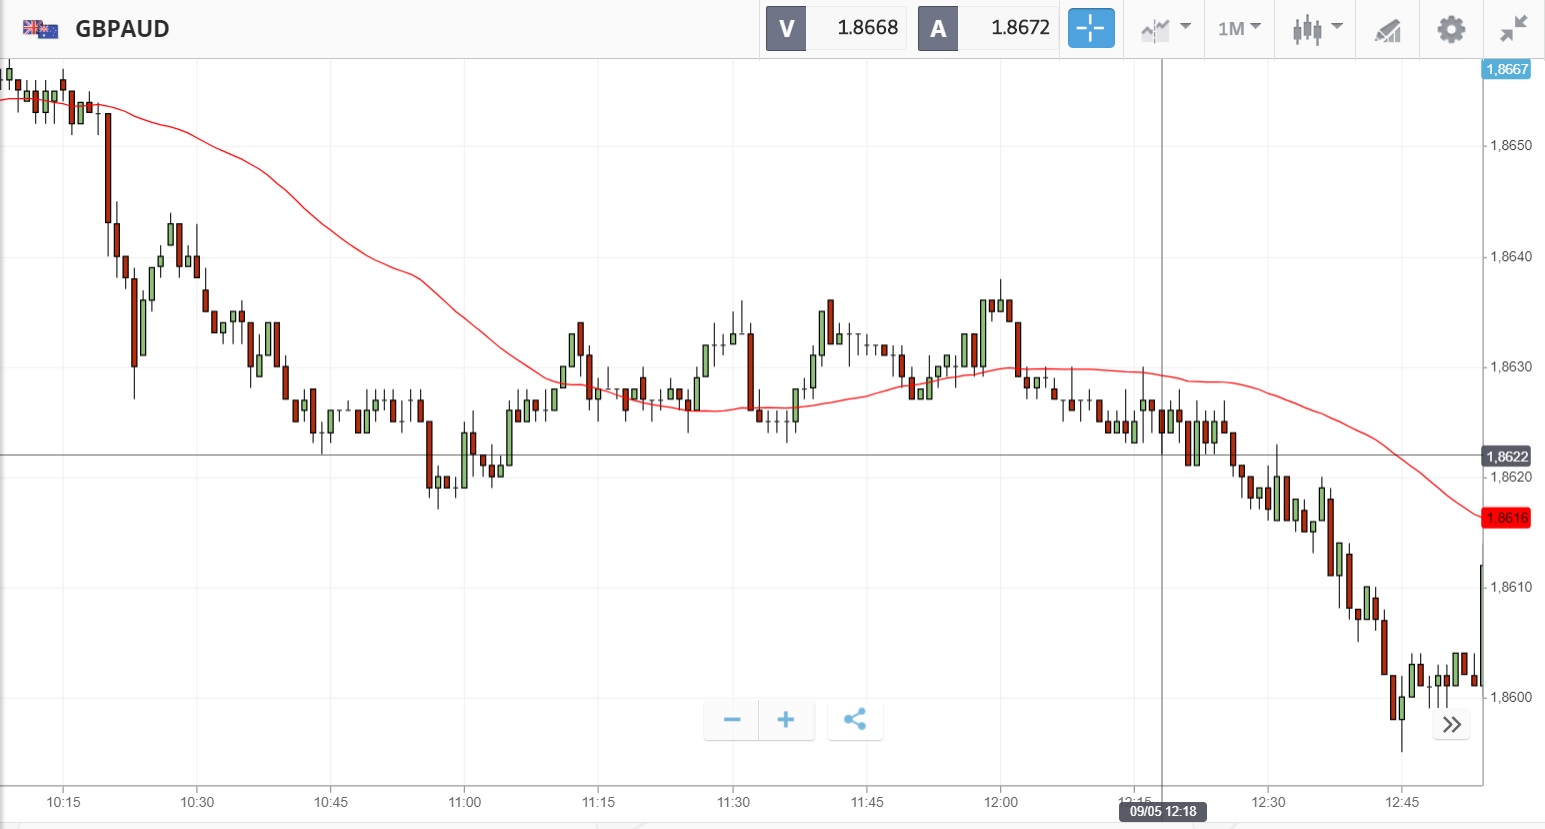
Task: Click the red moving average label 1,8616
Action: coord(1507,518)
